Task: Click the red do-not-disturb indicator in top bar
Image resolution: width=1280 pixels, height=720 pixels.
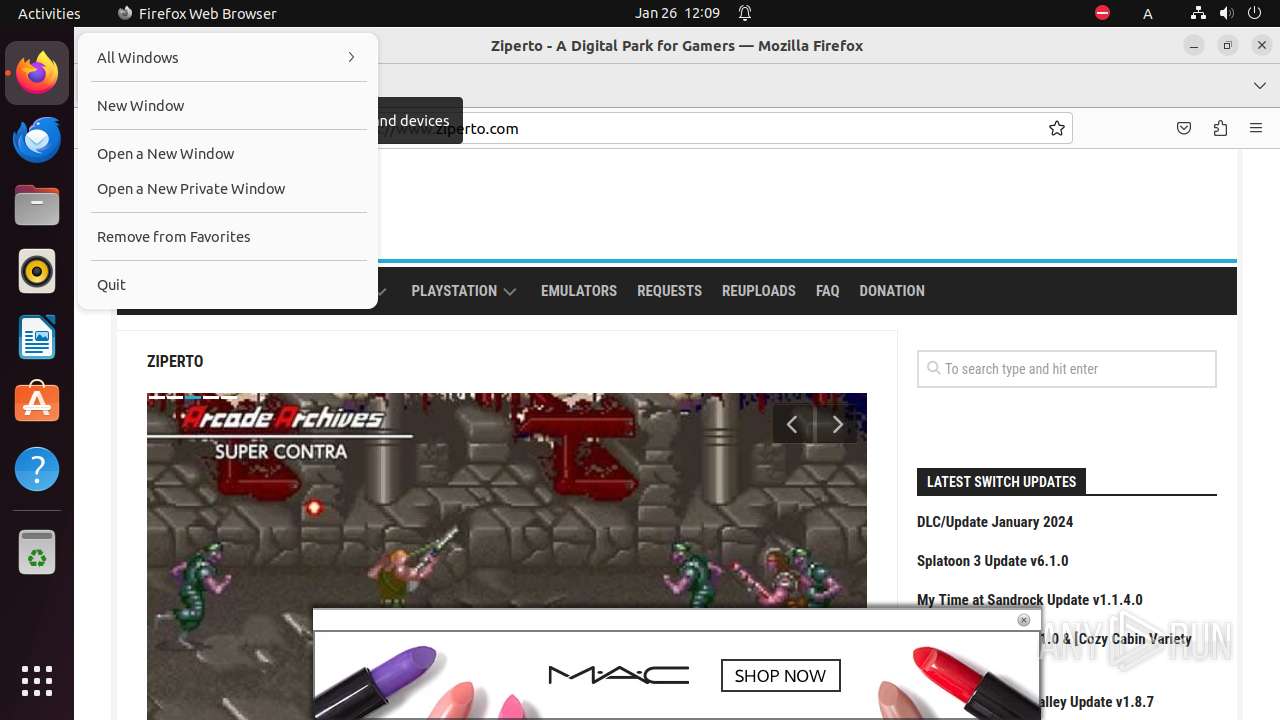Action: pos(1102,13)
